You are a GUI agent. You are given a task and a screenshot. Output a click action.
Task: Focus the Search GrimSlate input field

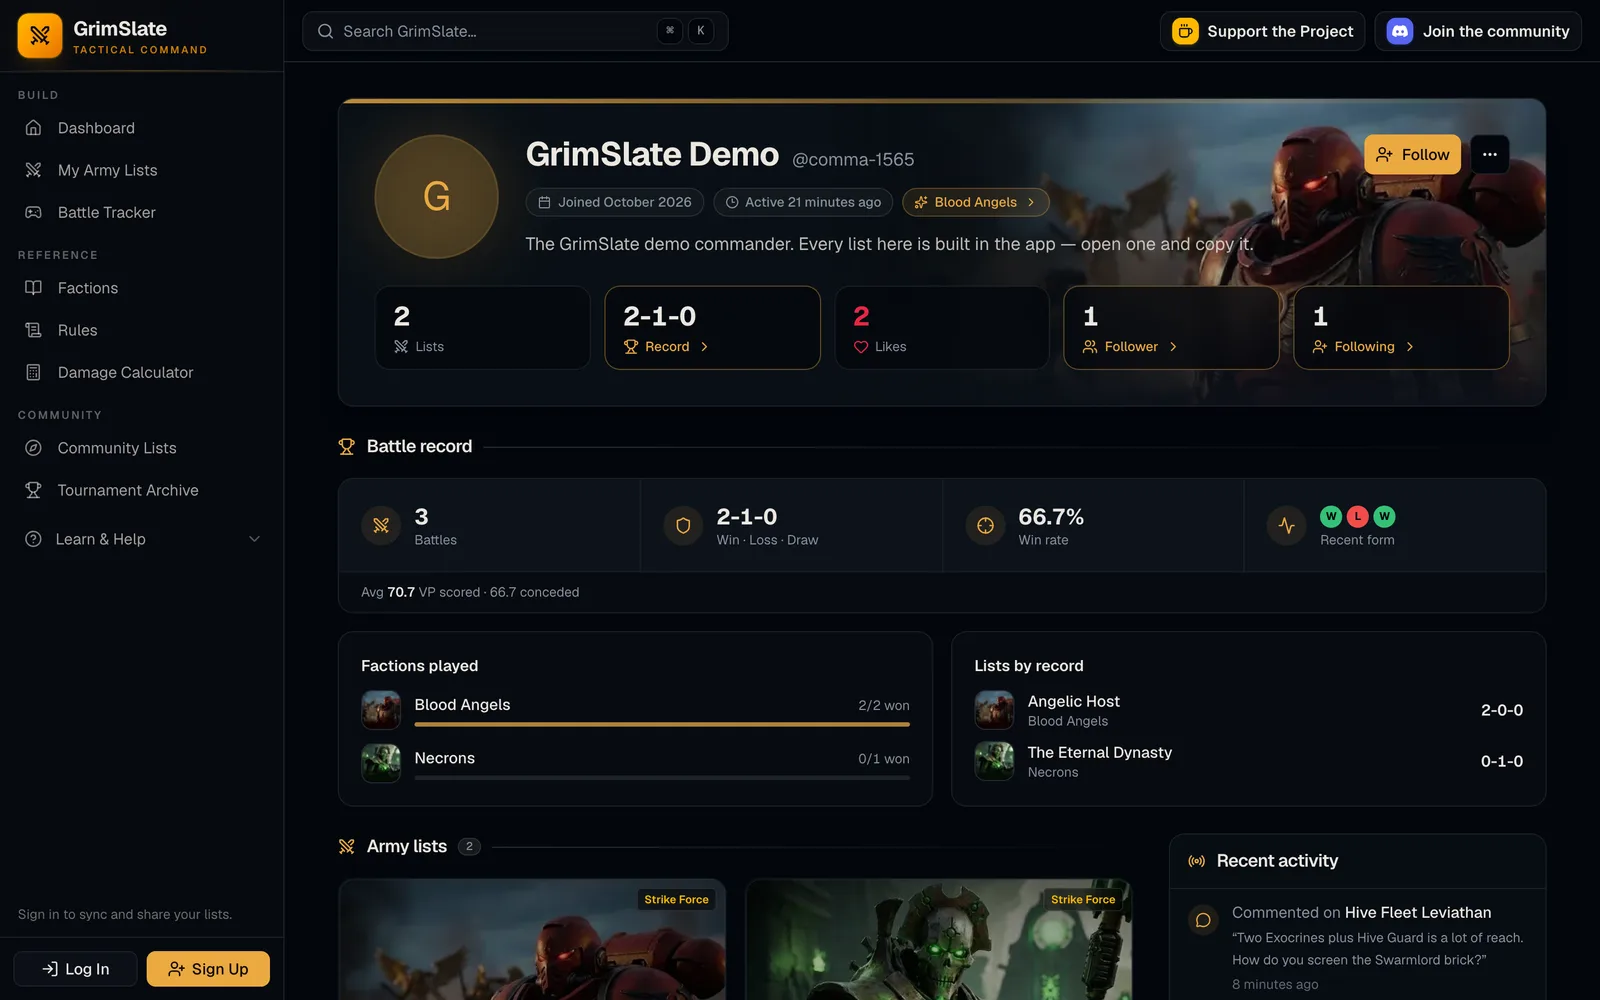pyautogui.click(x=515, y=31)
